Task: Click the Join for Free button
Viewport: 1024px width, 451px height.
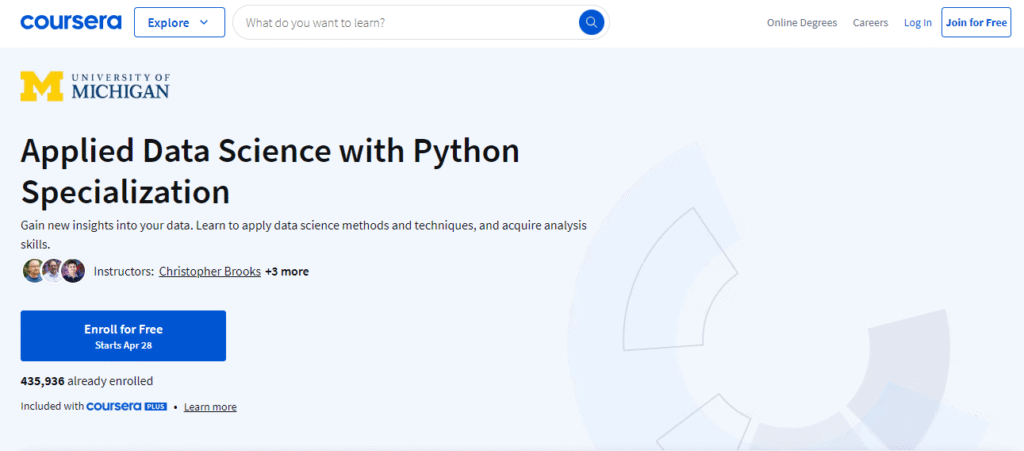Action: coord(976,22)
